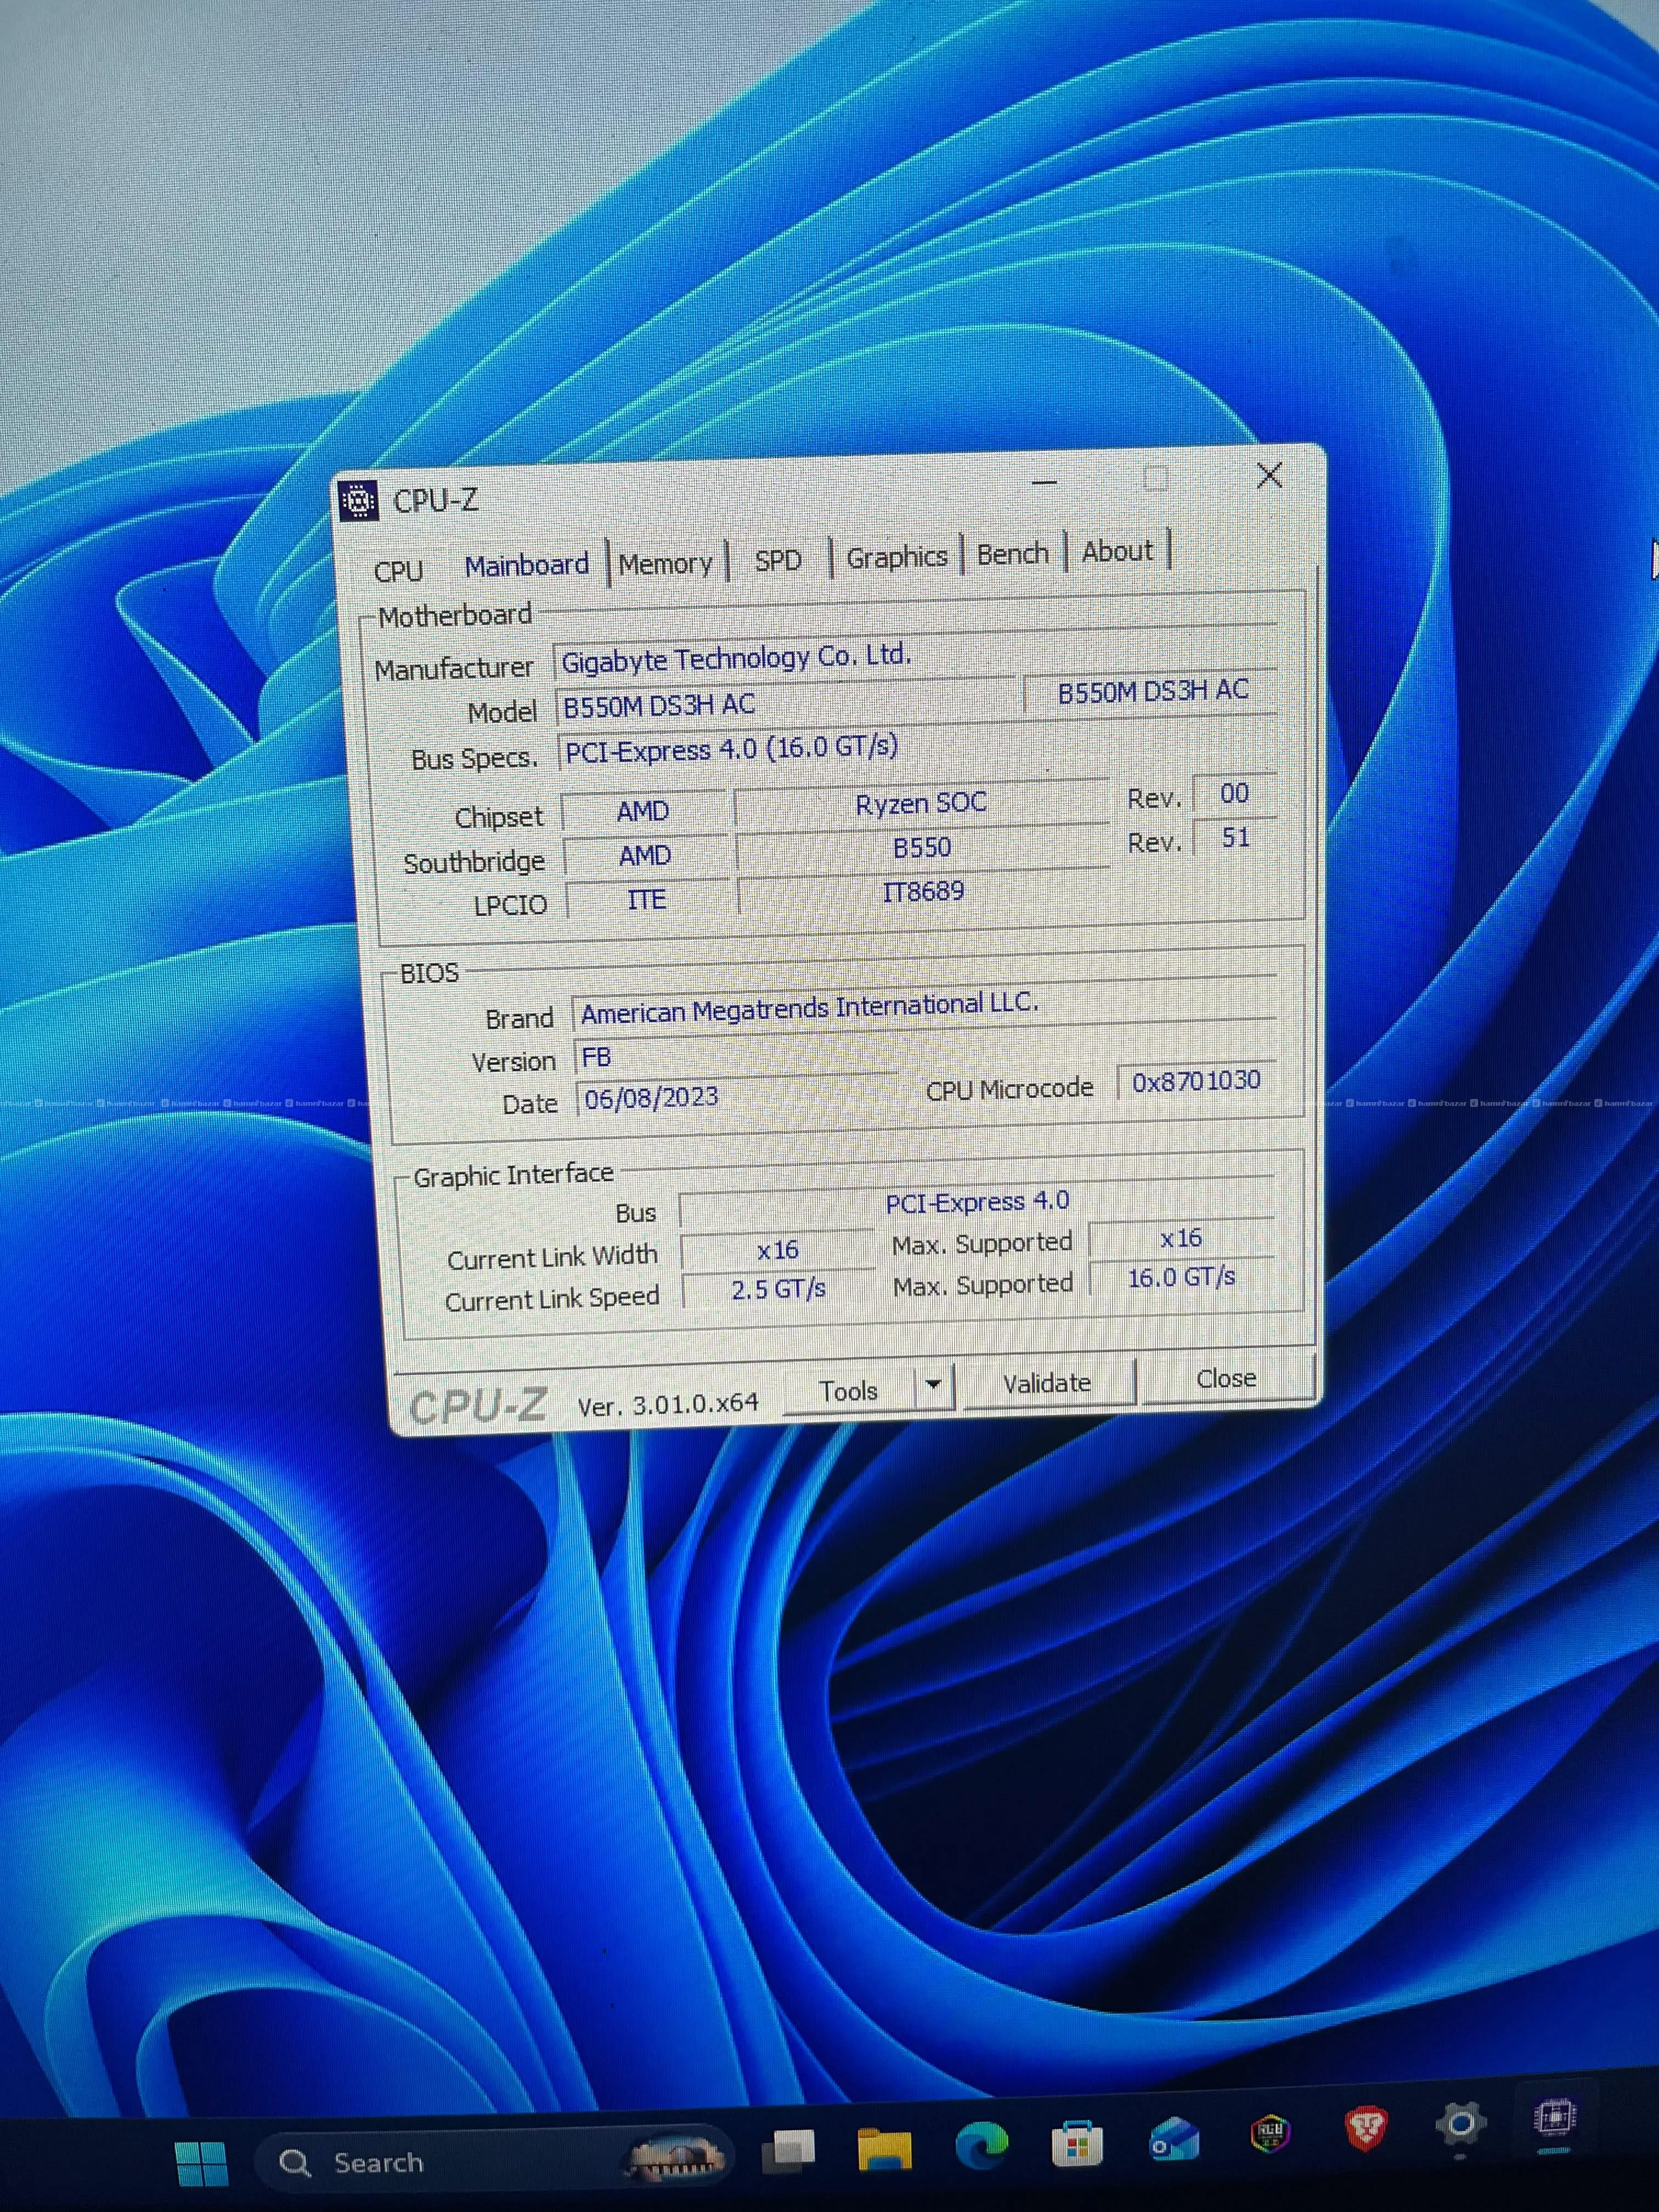Open Microsoft Store from the taskbar

tap(1077, 2144)
